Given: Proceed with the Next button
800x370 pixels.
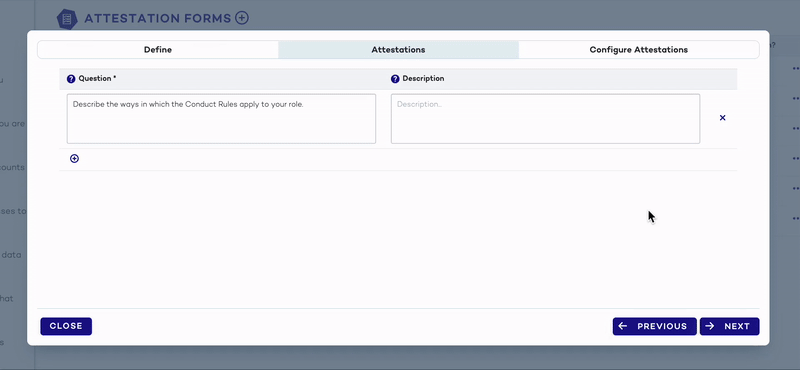Looking at the screenshot, I should (x=730, y=326).
